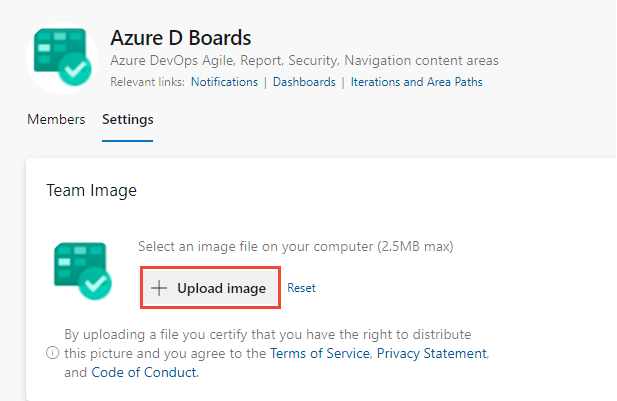Click the Azure D Boards team title
The width and height of the screenshot is (617, 401).
pyautogui.click(x=181, y=38)
